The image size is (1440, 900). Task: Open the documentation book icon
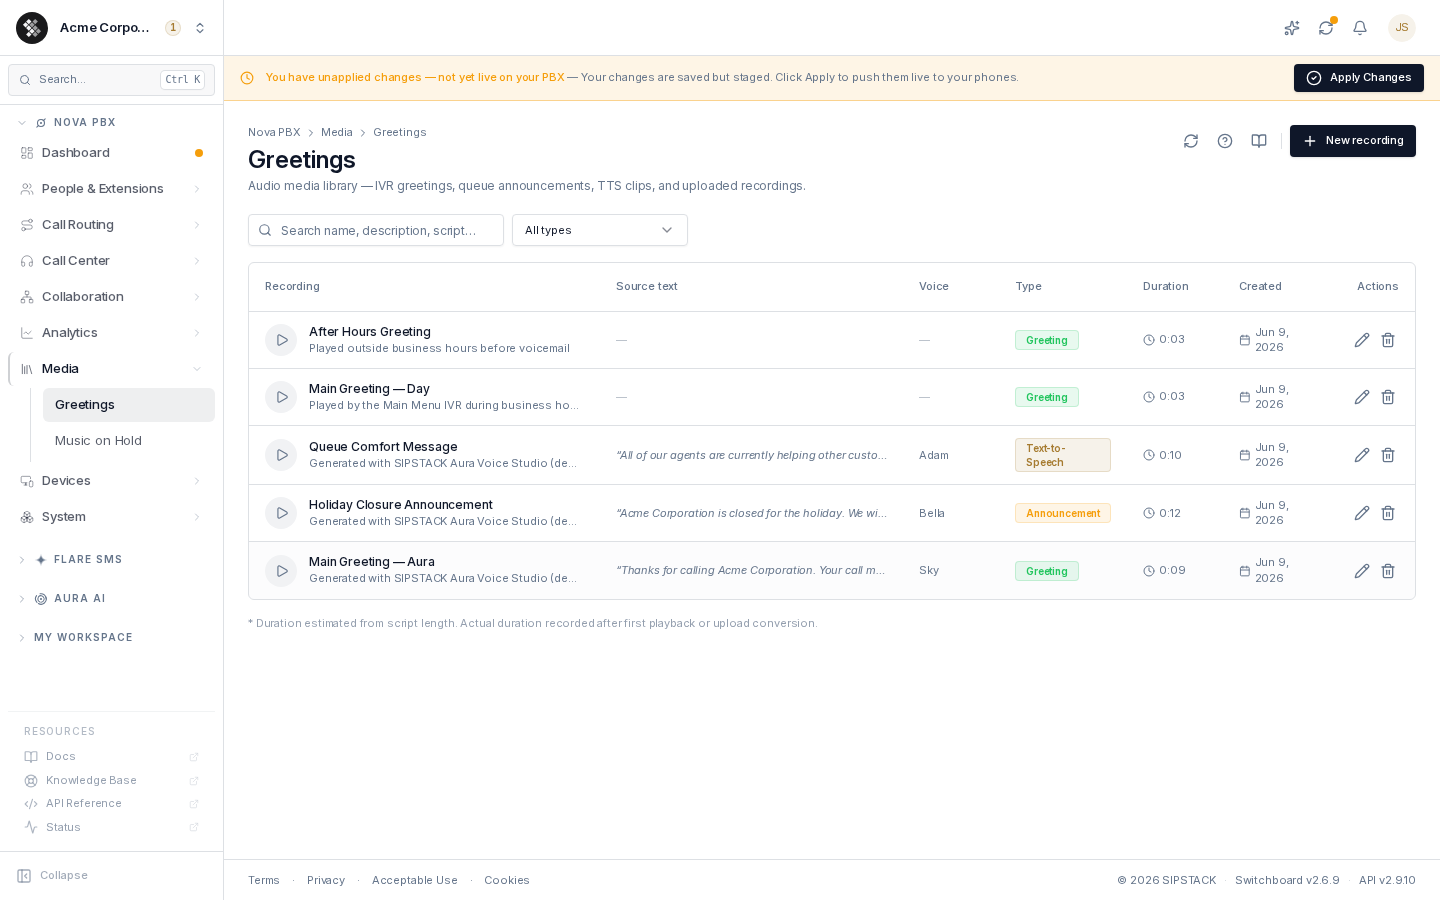[1259, 141]
